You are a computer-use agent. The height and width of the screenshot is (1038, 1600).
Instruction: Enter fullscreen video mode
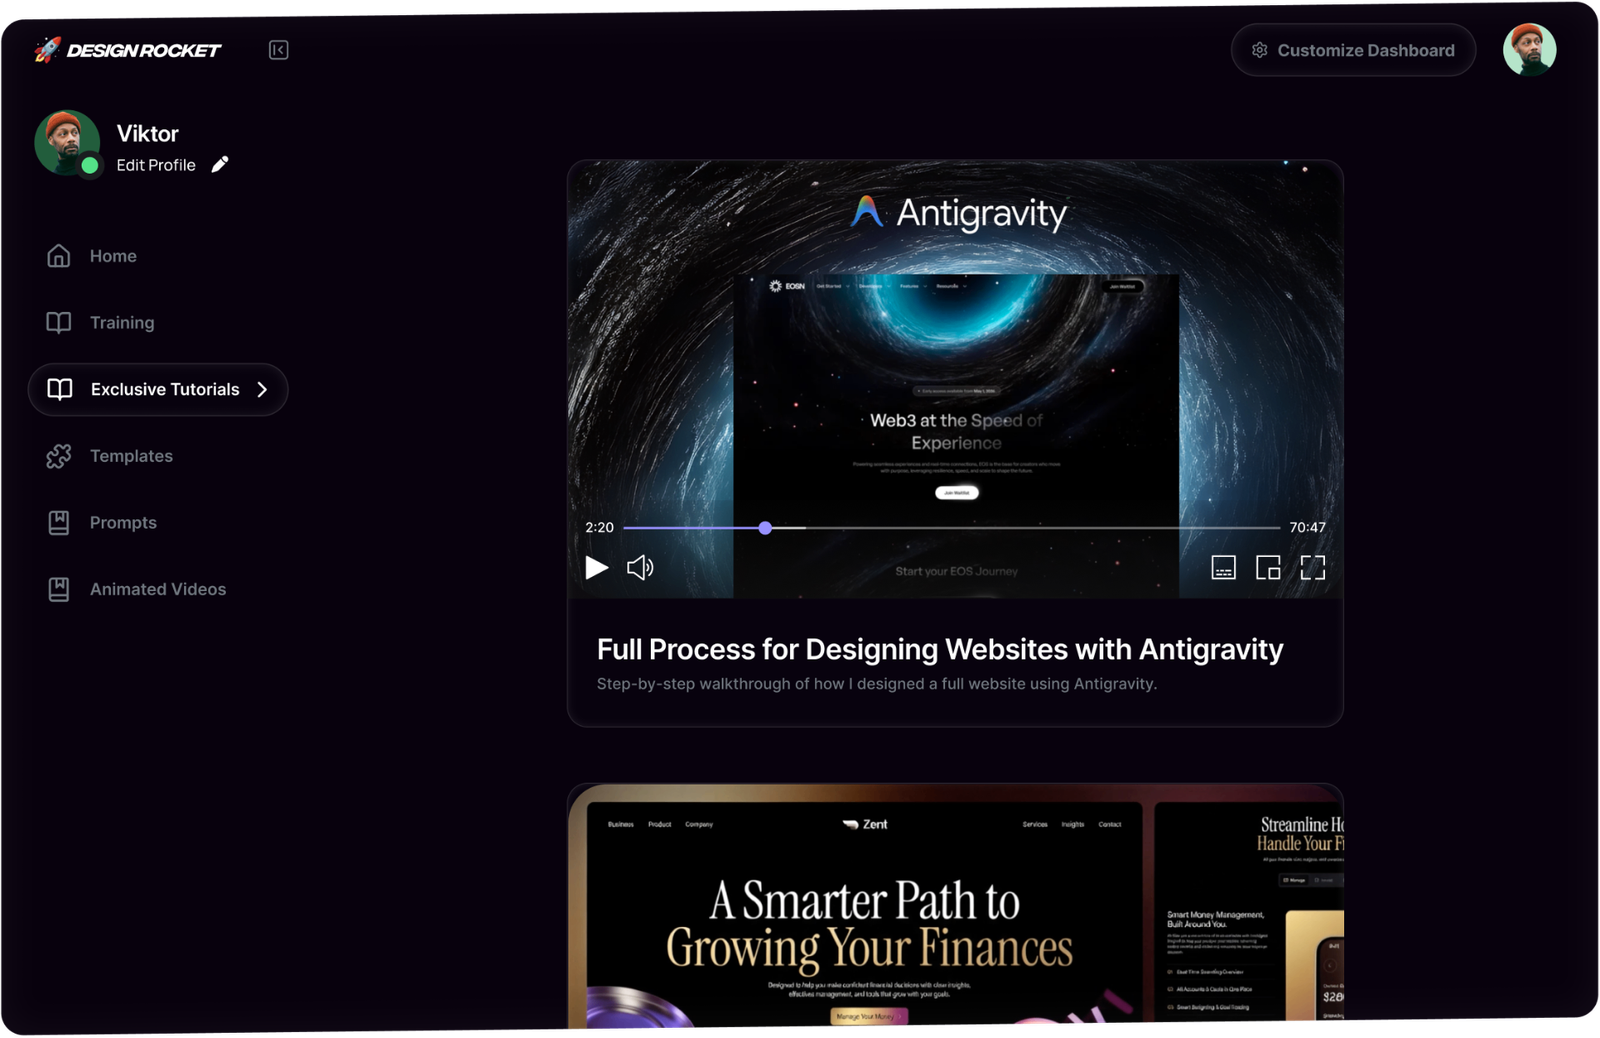coord(1312,568)
